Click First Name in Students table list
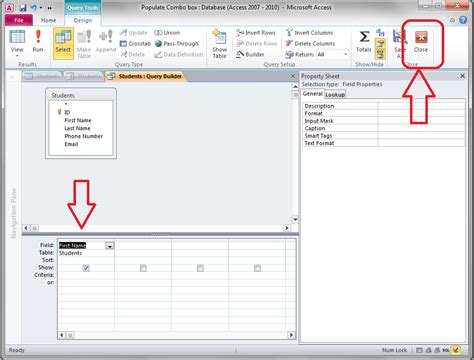Screen dimensions: 474x360 coord(77,120)
